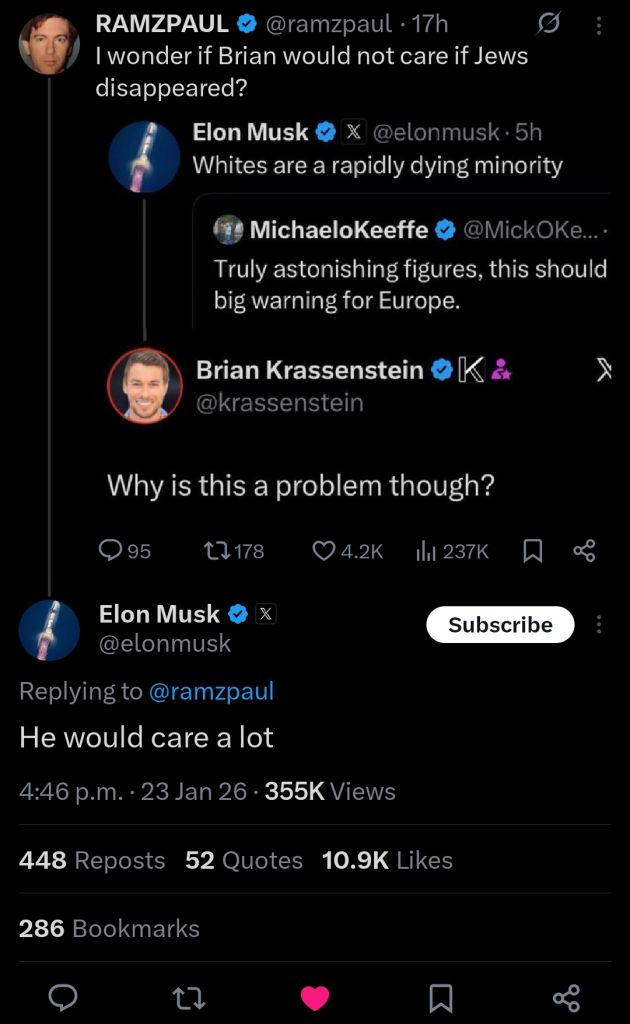Open the 448 Reposts list
The height and width of the screenshot is (1024, 630).
click(92, 860)
